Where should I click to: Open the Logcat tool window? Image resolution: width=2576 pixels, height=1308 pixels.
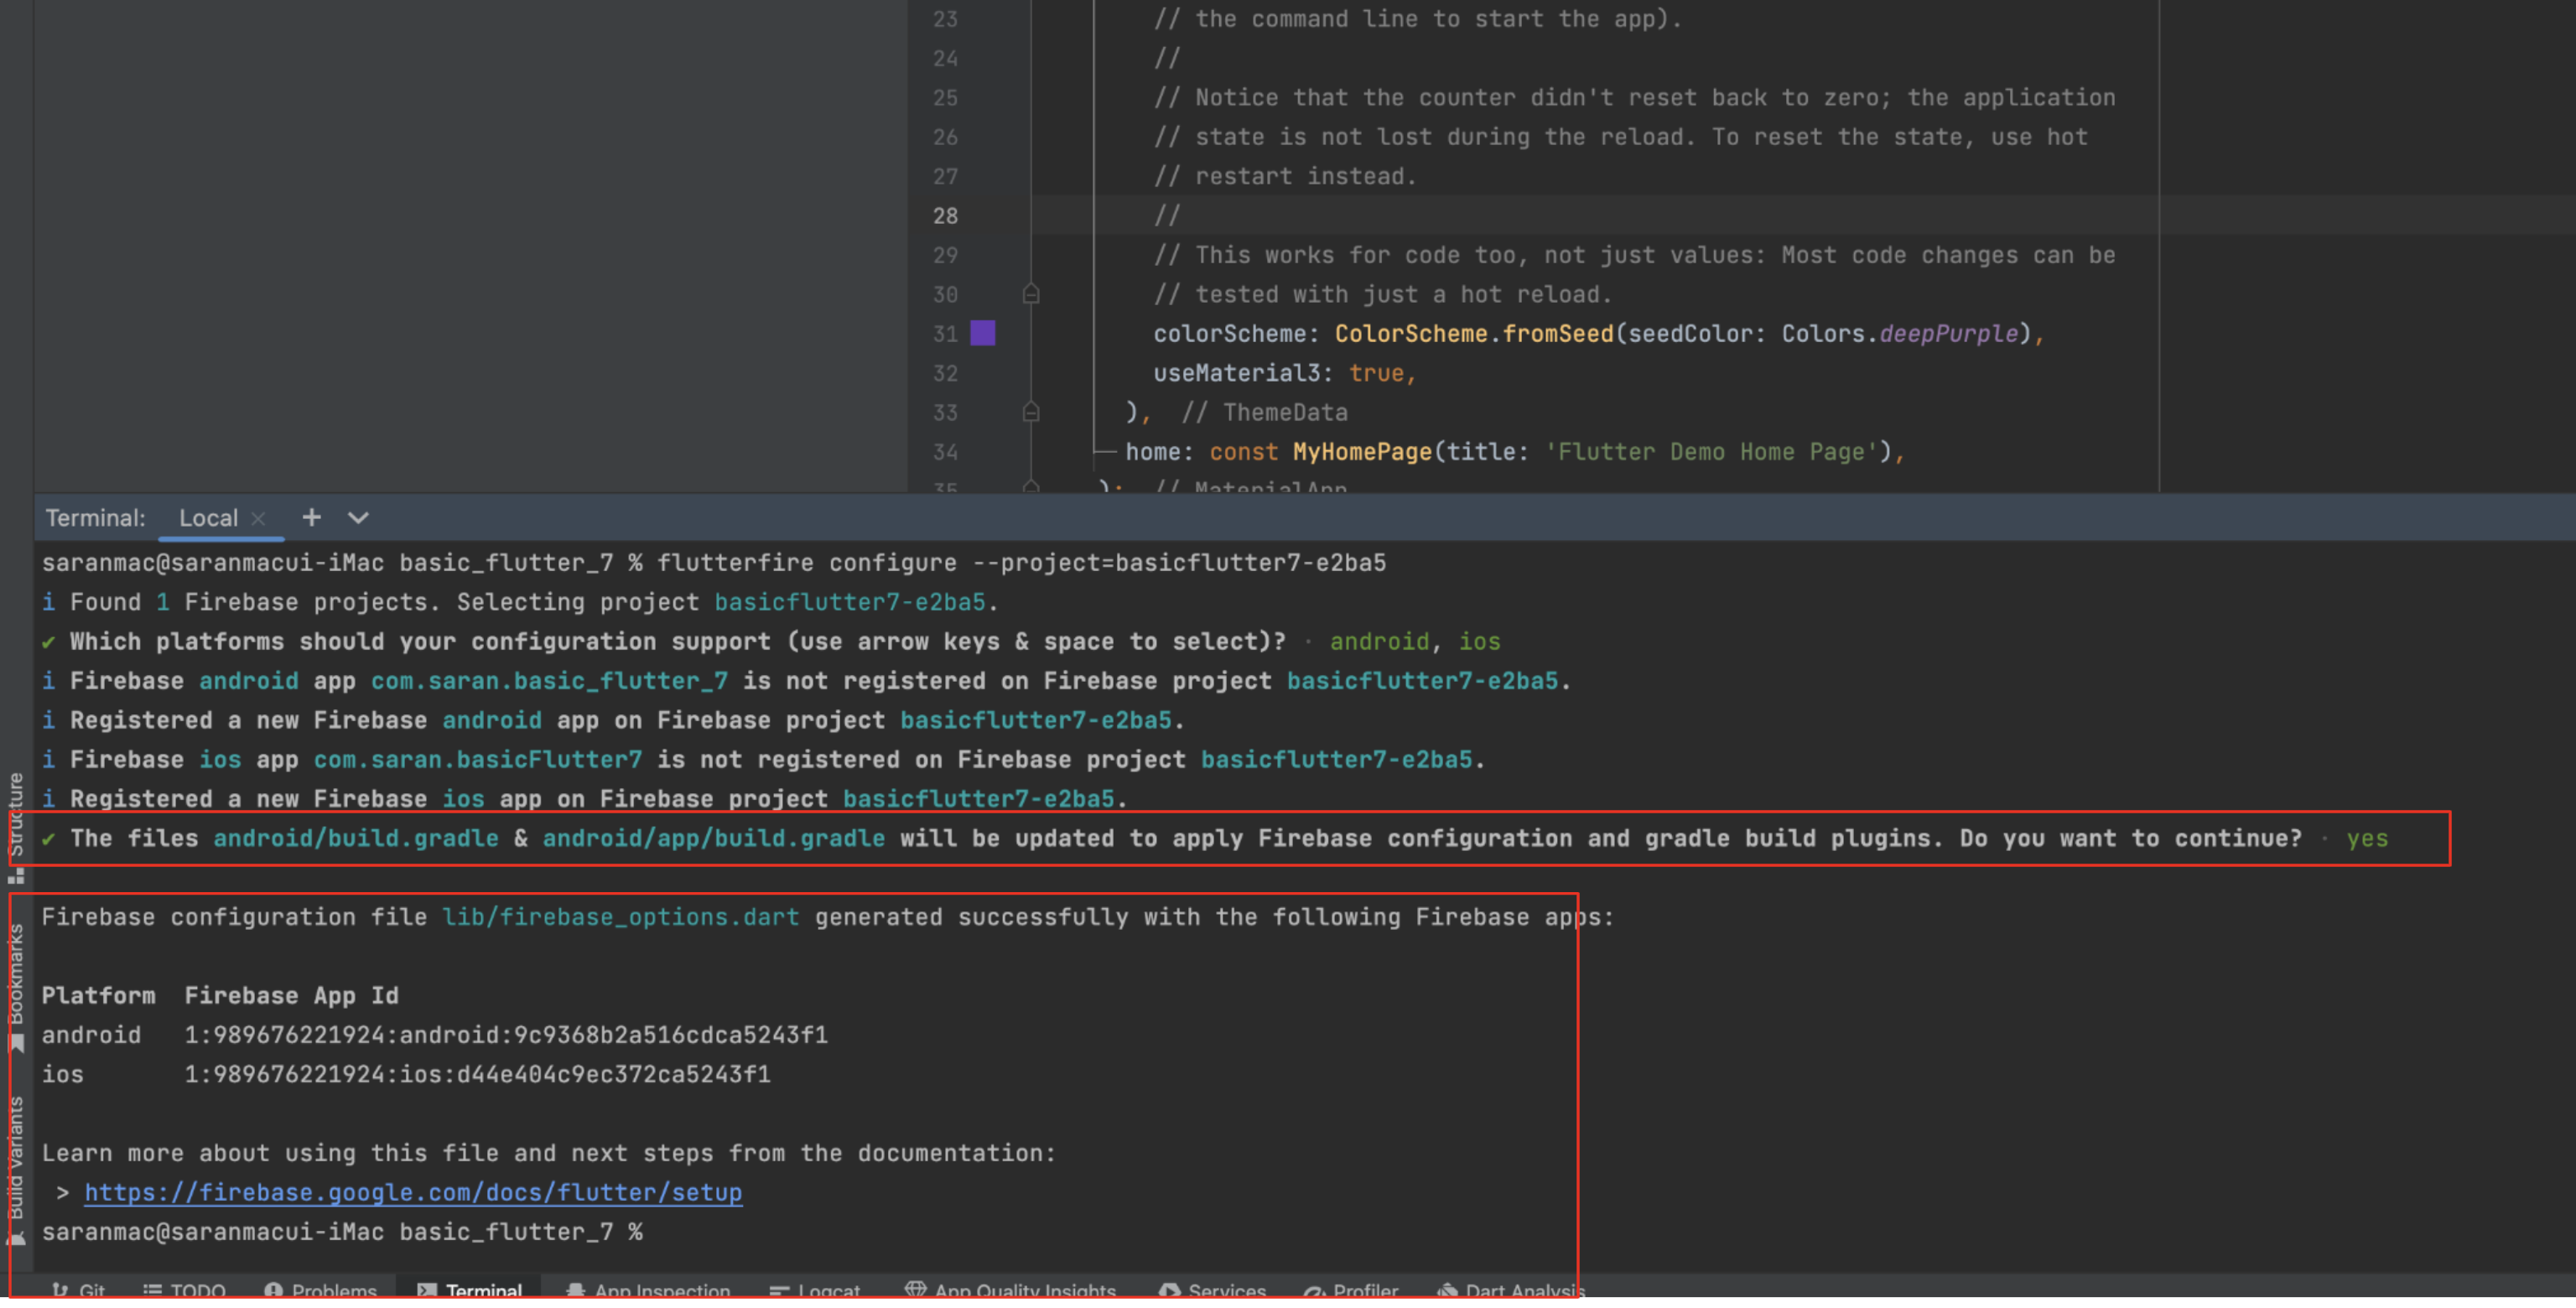coord(817,1291)
